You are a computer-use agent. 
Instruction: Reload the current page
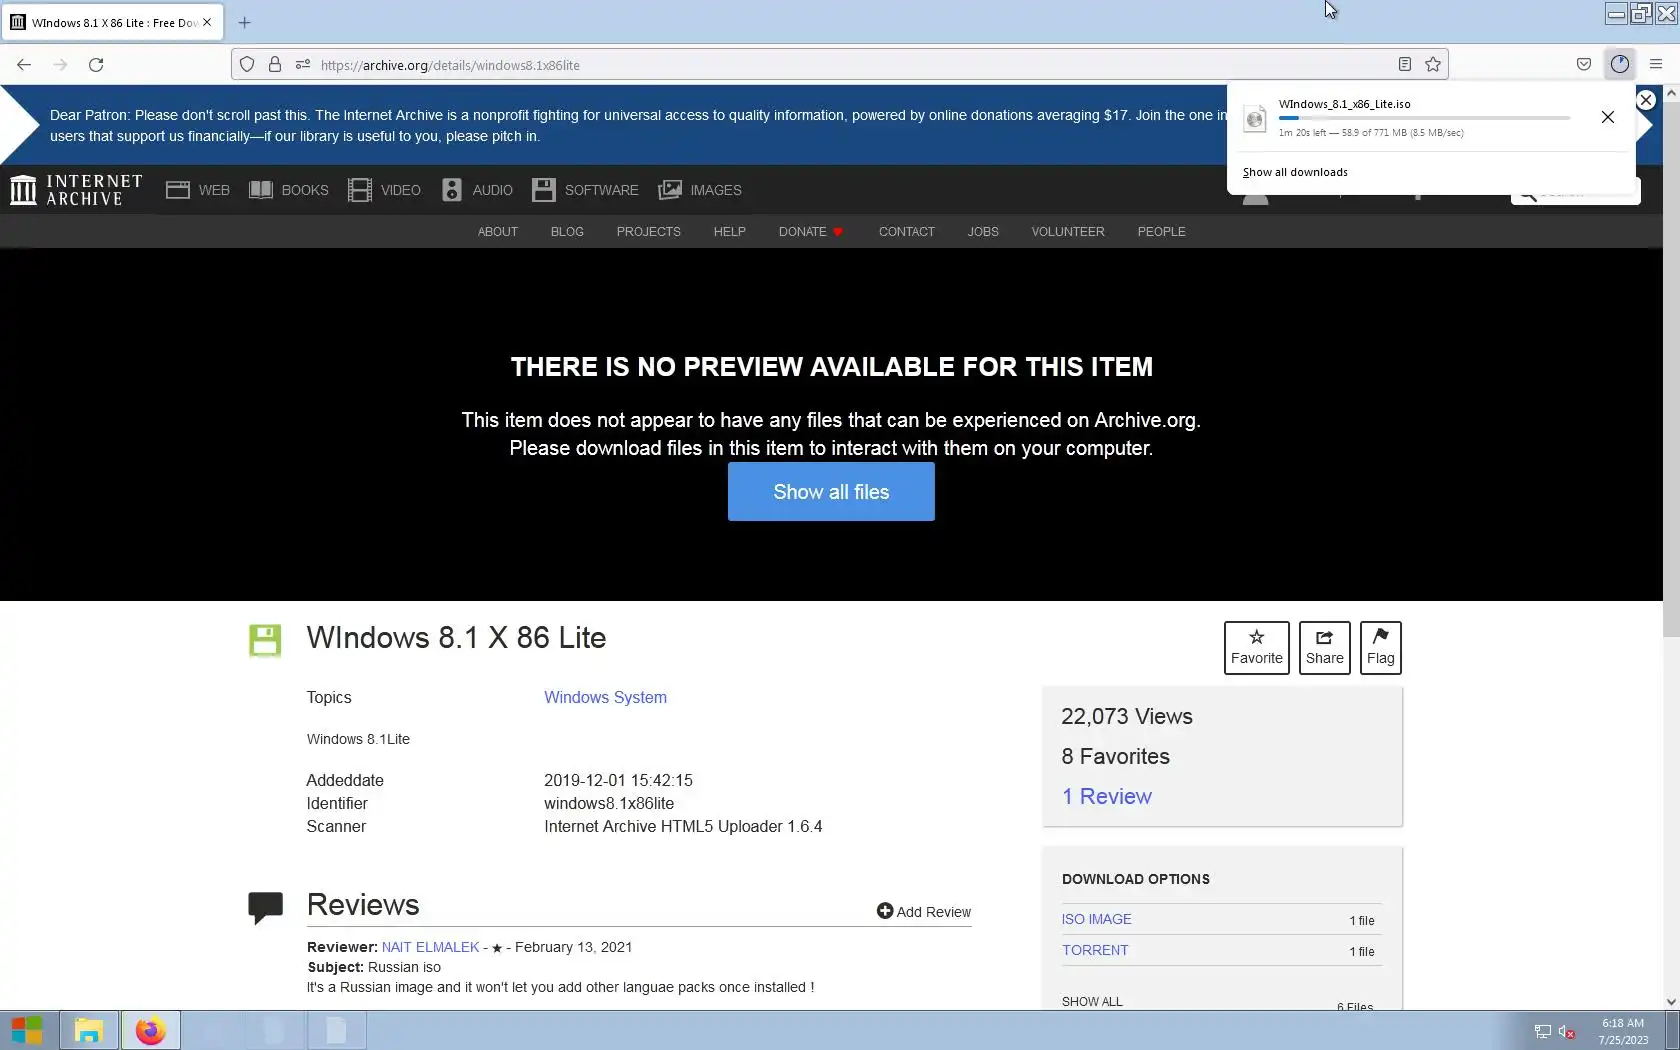point(96,65)
